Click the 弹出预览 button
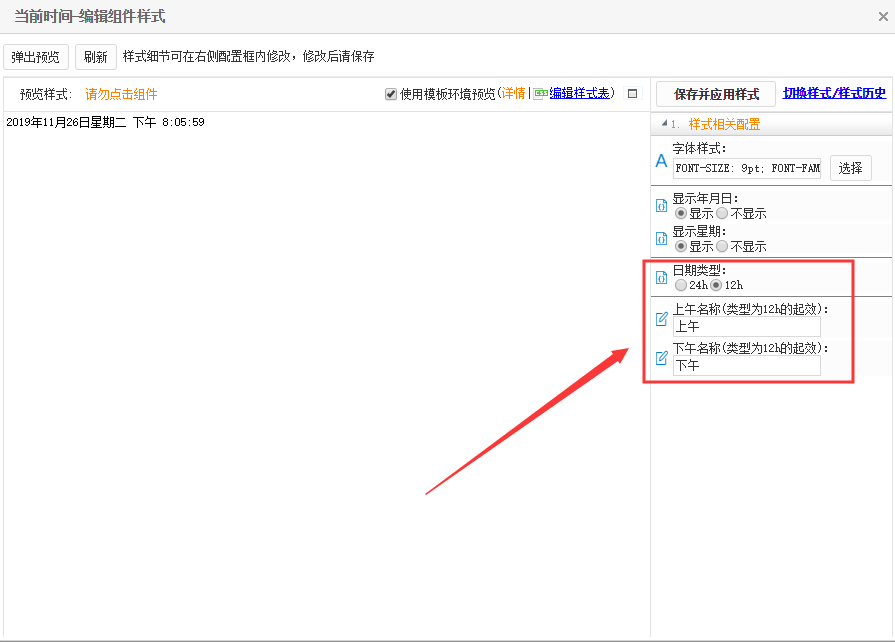The width and height of the screenshot is (895, 642). click(36, 57)
